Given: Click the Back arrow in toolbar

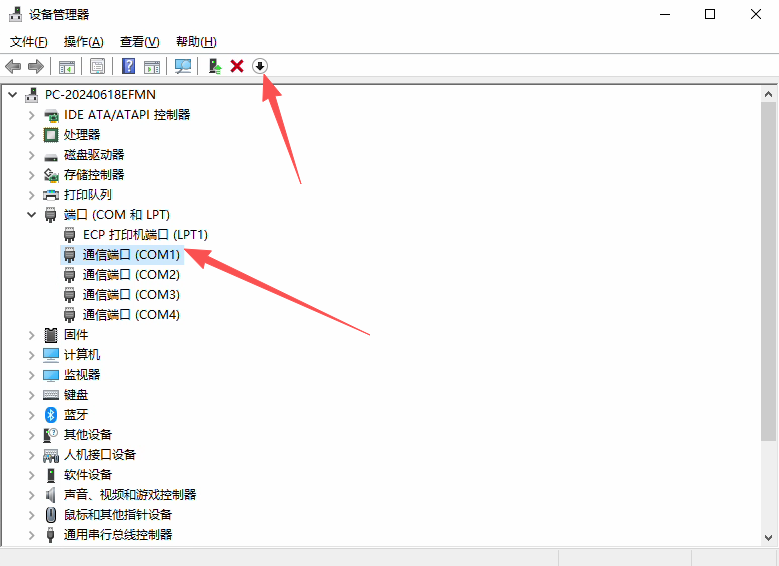Looking at the screenshot, I should click(13, 66).
